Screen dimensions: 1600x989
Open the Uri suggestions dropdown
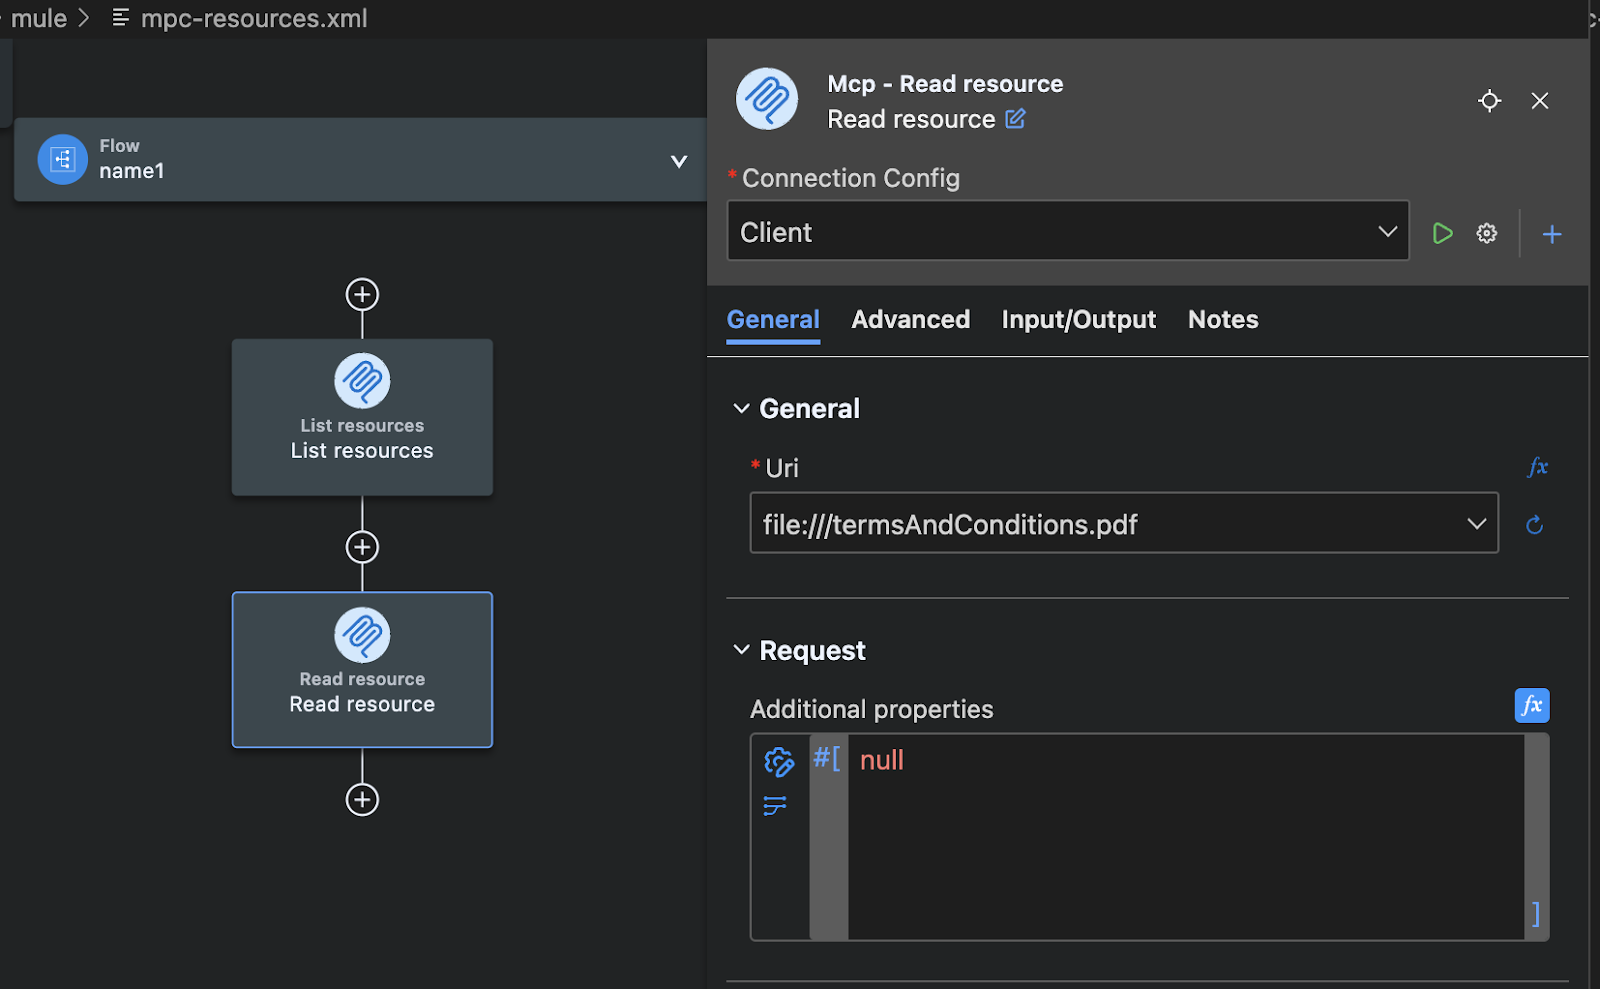(1476, 523)
